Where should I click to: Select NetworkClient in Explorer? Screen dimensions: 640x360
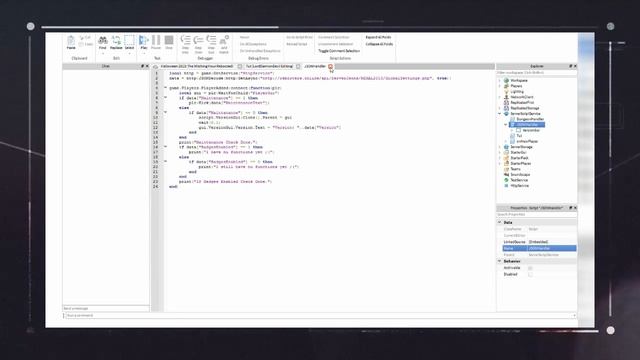tap(522, 97)
